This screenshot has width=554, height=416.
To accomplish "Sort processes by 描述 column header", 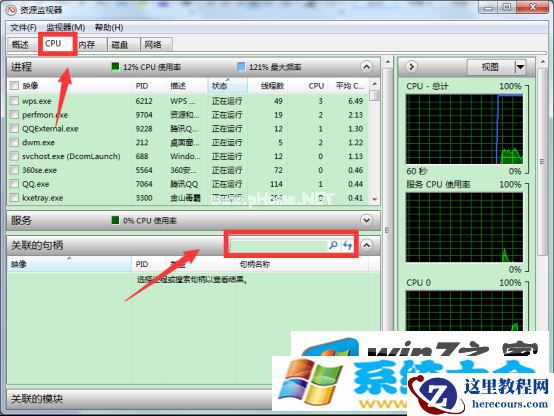I will coord(187,86).
